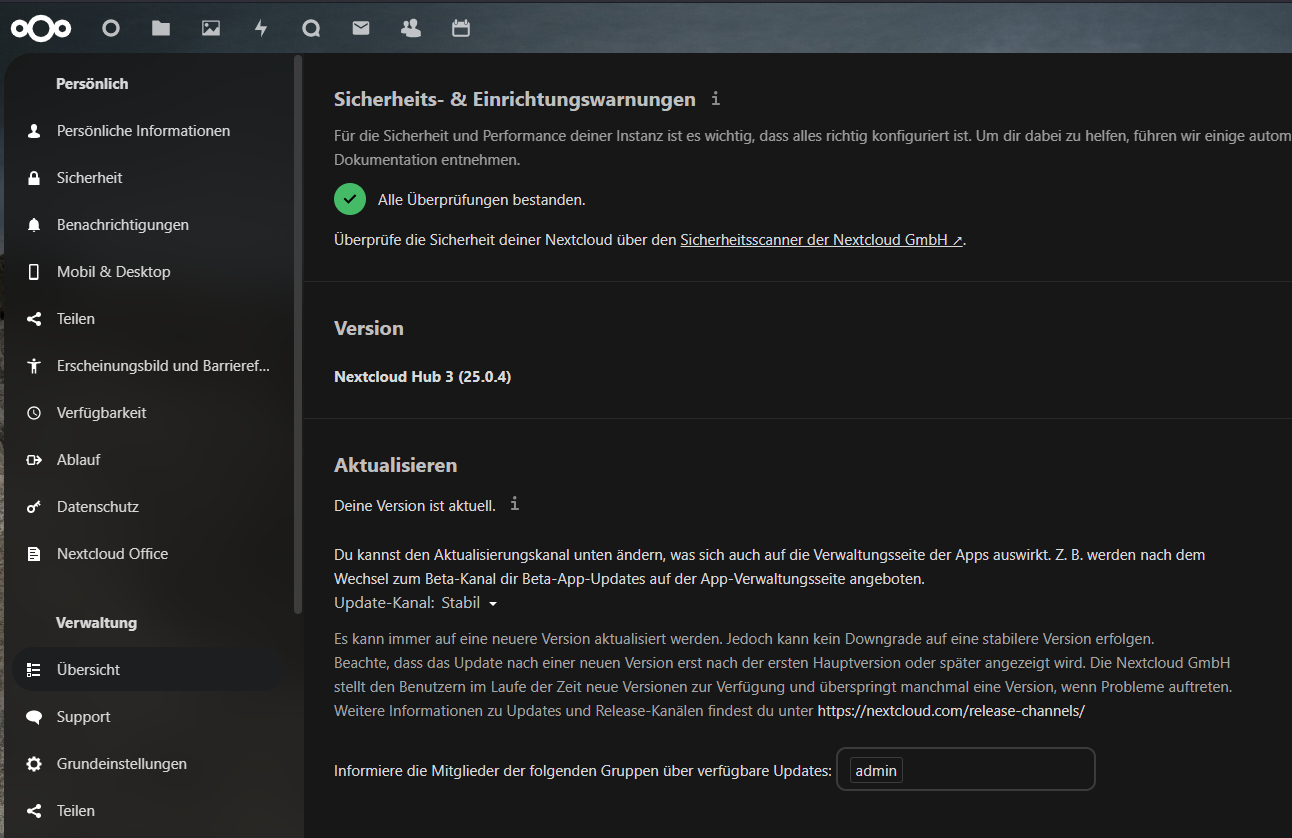Open Sicherheitsscanner der Nextcloud GmbH link
Viewport: 1292px width, 838px height.
[821, 240]
